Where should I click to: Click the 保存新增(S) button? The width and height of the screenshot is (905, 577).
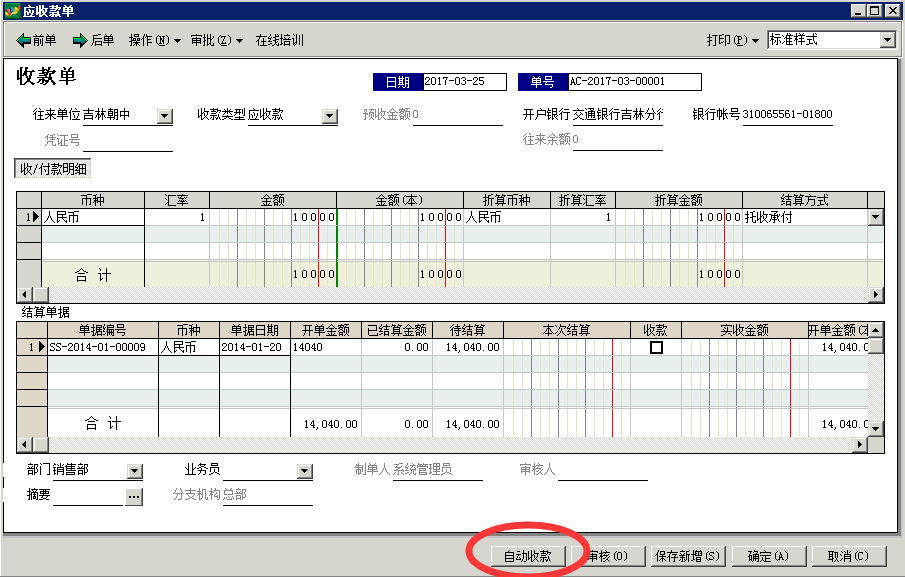687,556
